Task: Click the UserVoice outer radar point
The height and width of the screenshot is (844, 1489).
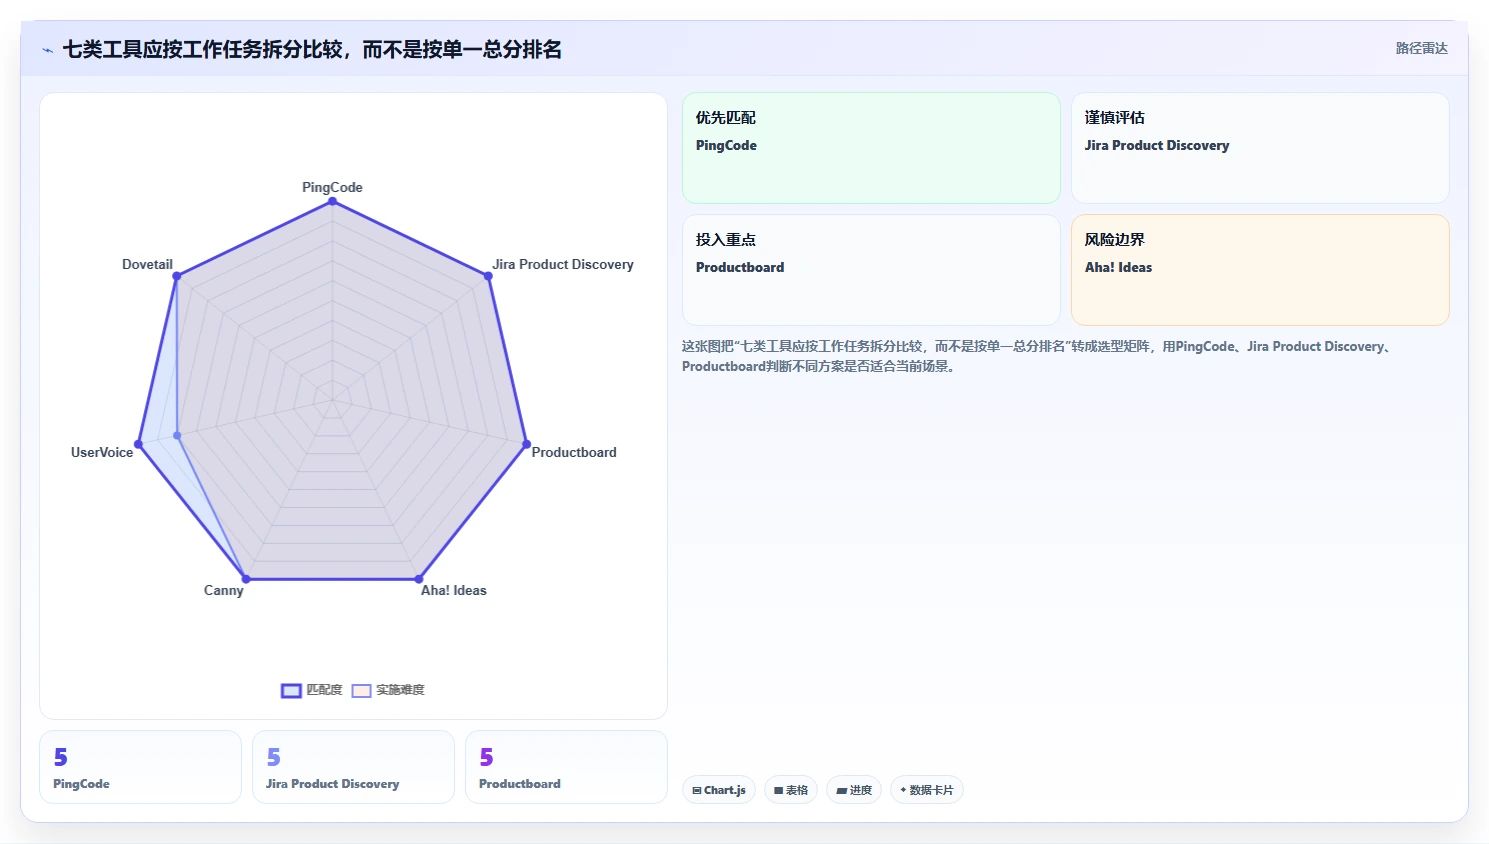Action: coord(138,444)
